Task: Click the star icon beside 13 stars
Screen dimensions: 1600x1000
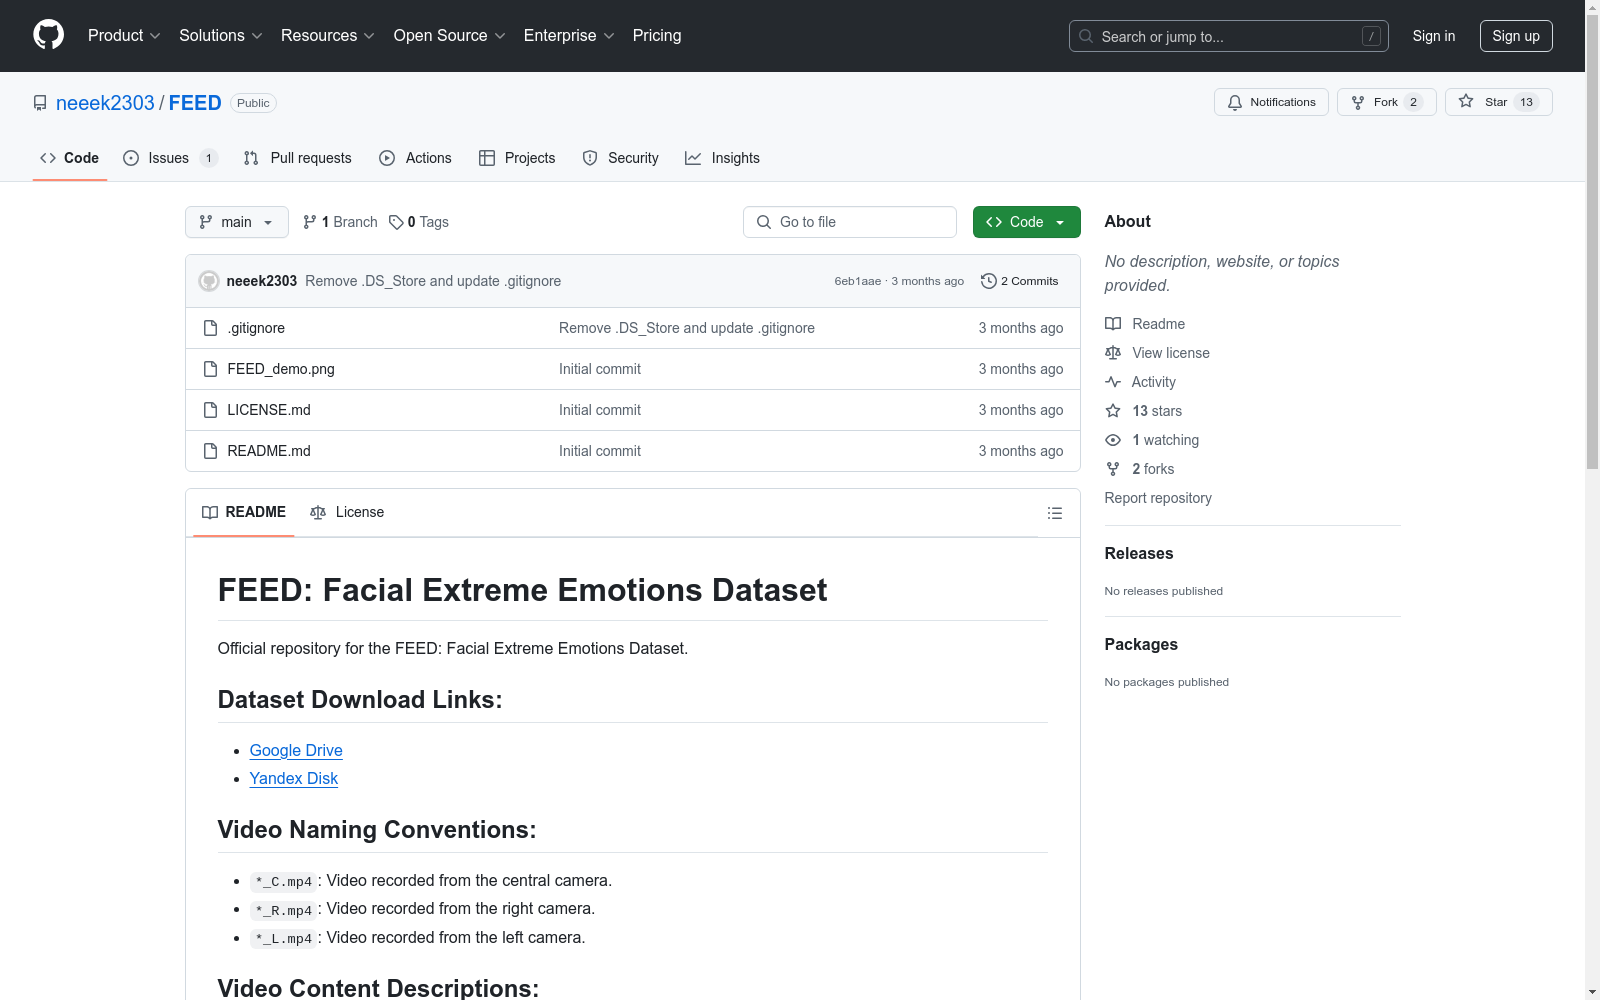Action: coord(1113,411)
